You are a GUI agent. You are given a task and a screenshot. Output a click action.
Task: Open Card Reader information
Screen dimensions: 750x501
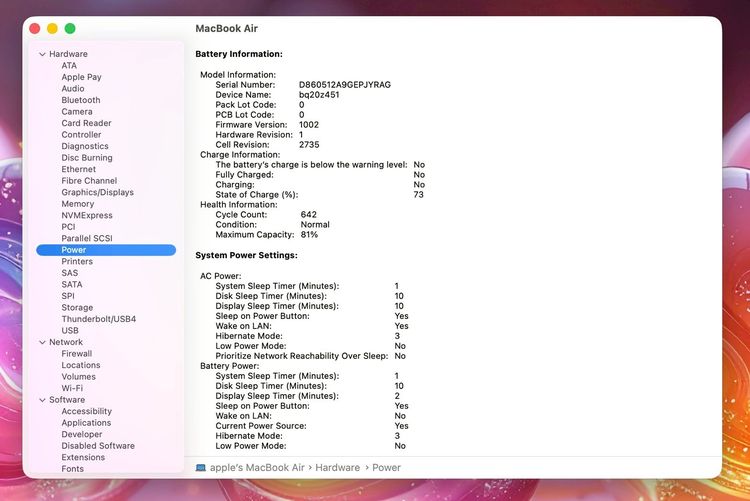click(x=86, y=123)
